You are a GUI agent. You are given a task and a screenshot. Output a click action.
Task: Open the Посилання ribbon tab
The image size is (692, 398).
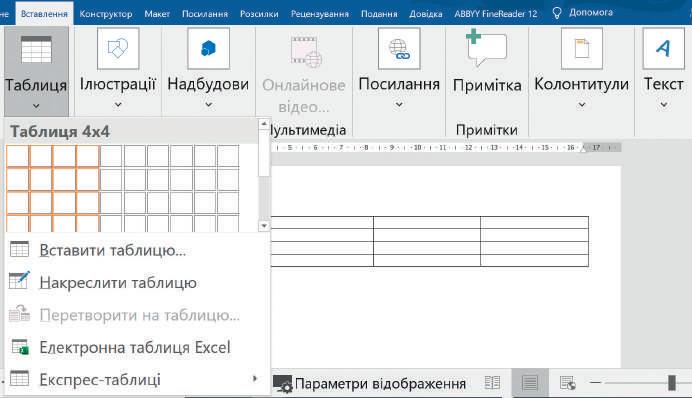pyautogui.click(x=205, y=14)
